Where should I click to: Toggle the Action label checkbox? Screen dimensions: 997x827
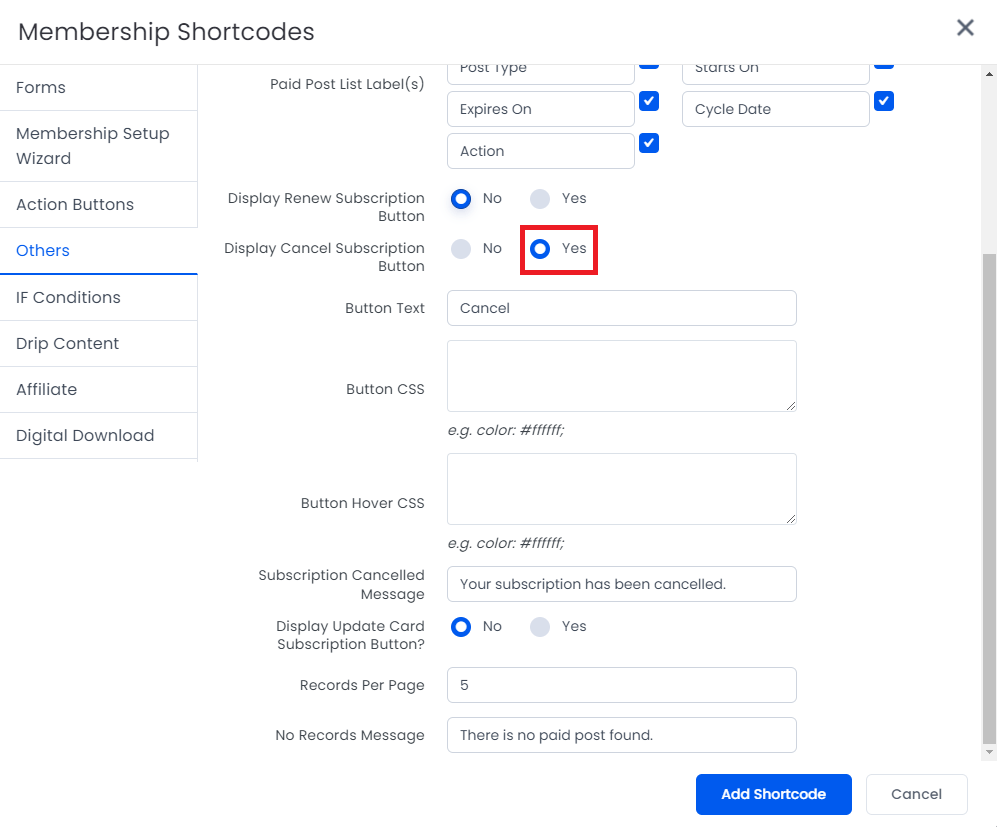tap(649, 143)
